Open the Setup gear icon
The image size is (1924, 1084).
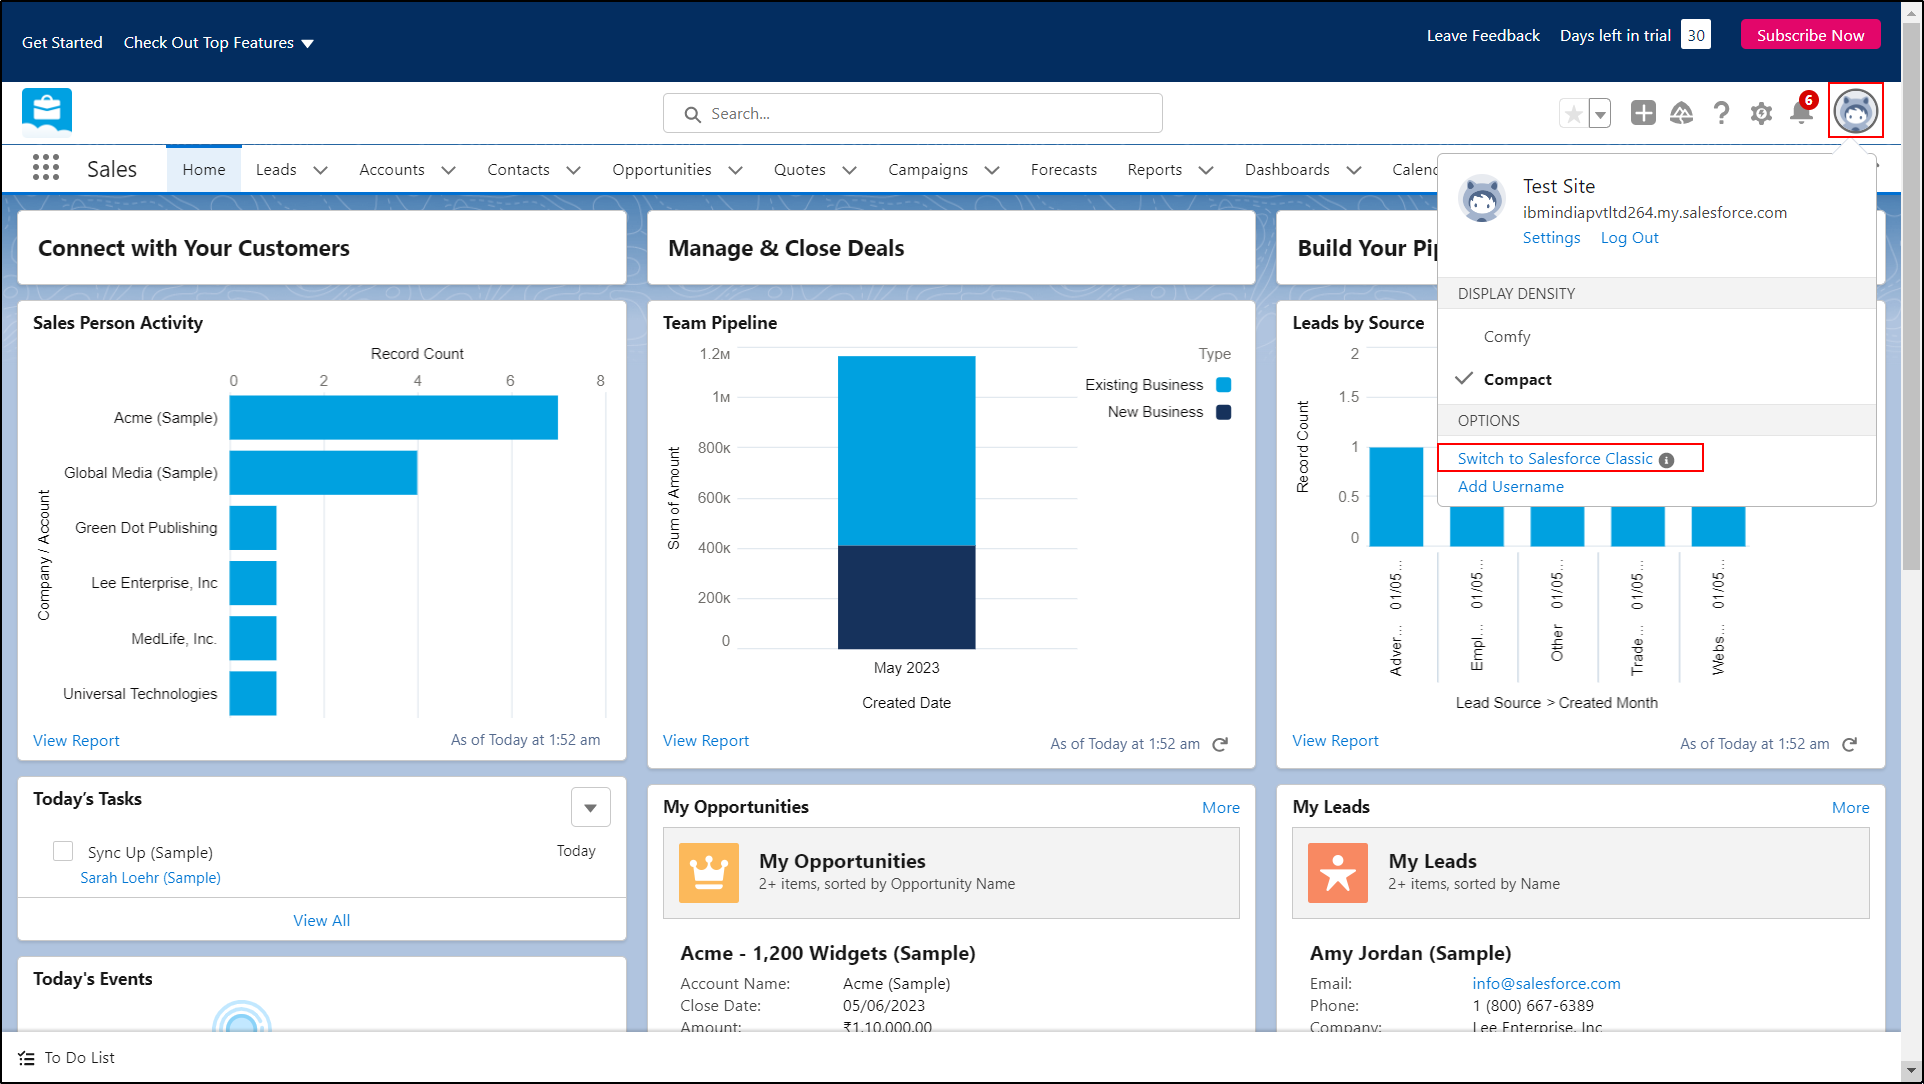pyautogui.click(x=1761, y=113)
